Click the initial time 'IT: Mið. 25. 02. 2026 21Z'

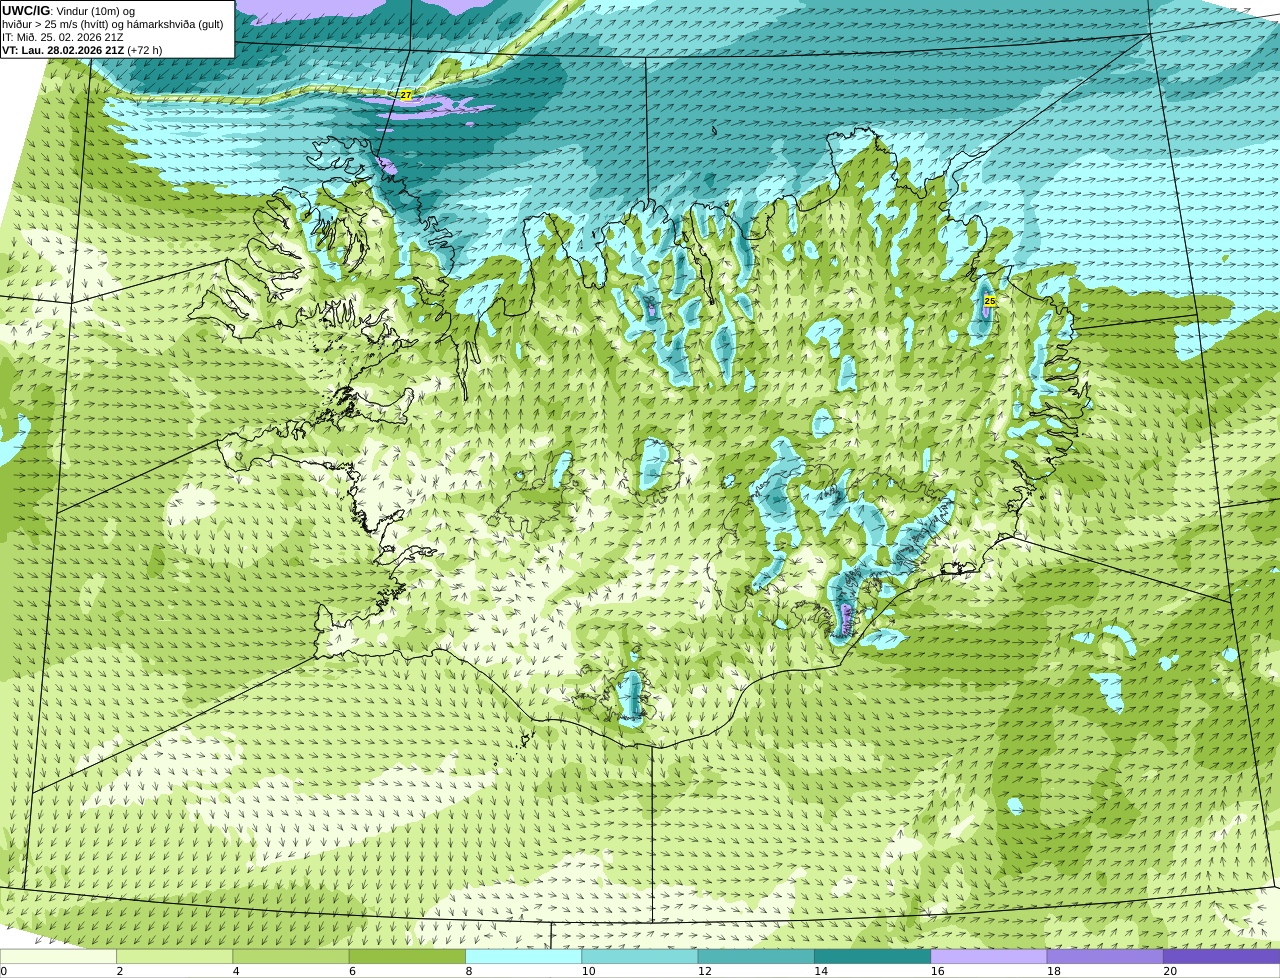click(62, 37)
